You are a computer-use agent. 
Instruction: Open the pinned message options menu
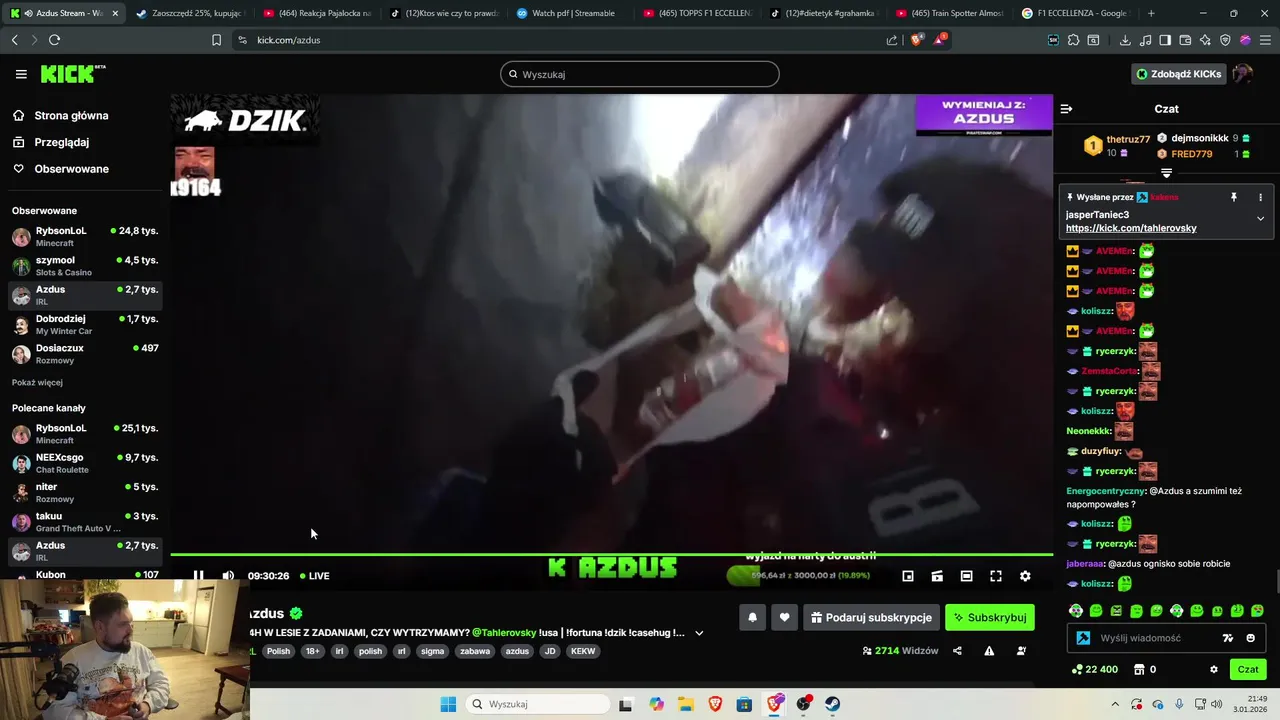click(1260, 198)
